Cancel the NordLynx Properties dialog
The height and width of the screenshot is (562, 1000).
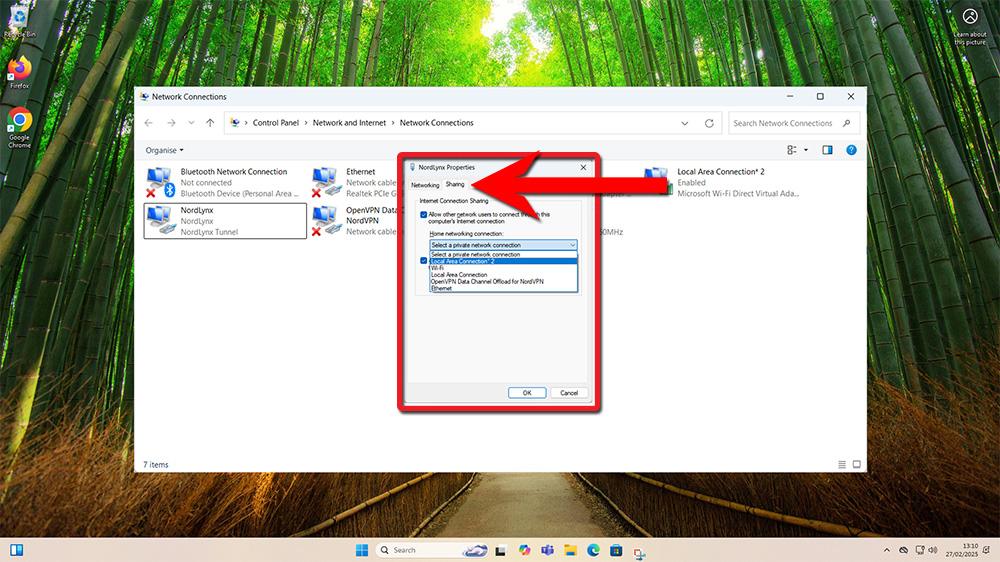tap(569, 393)
